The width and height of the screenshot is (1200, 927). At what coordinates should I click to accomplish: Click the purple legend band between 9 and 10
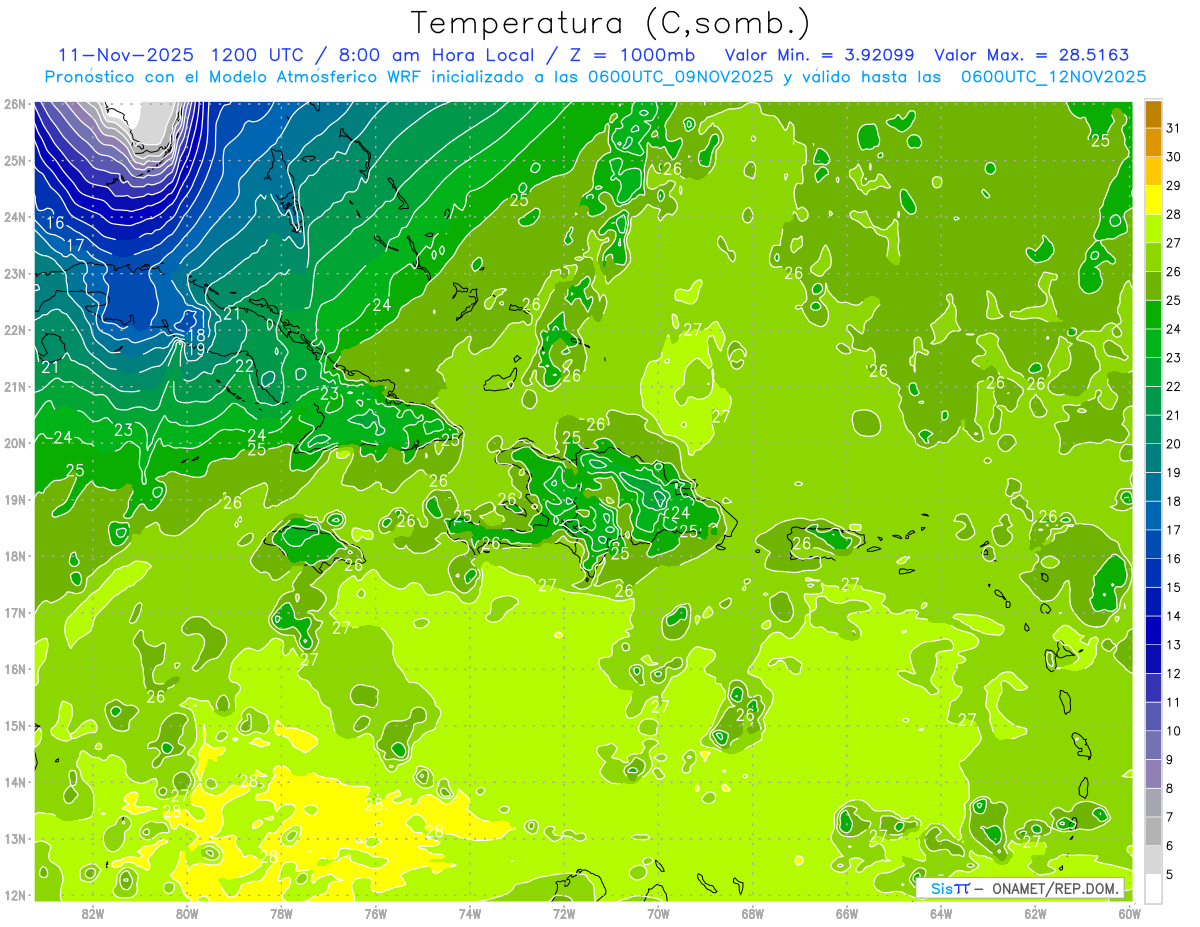pos(1153,746)
